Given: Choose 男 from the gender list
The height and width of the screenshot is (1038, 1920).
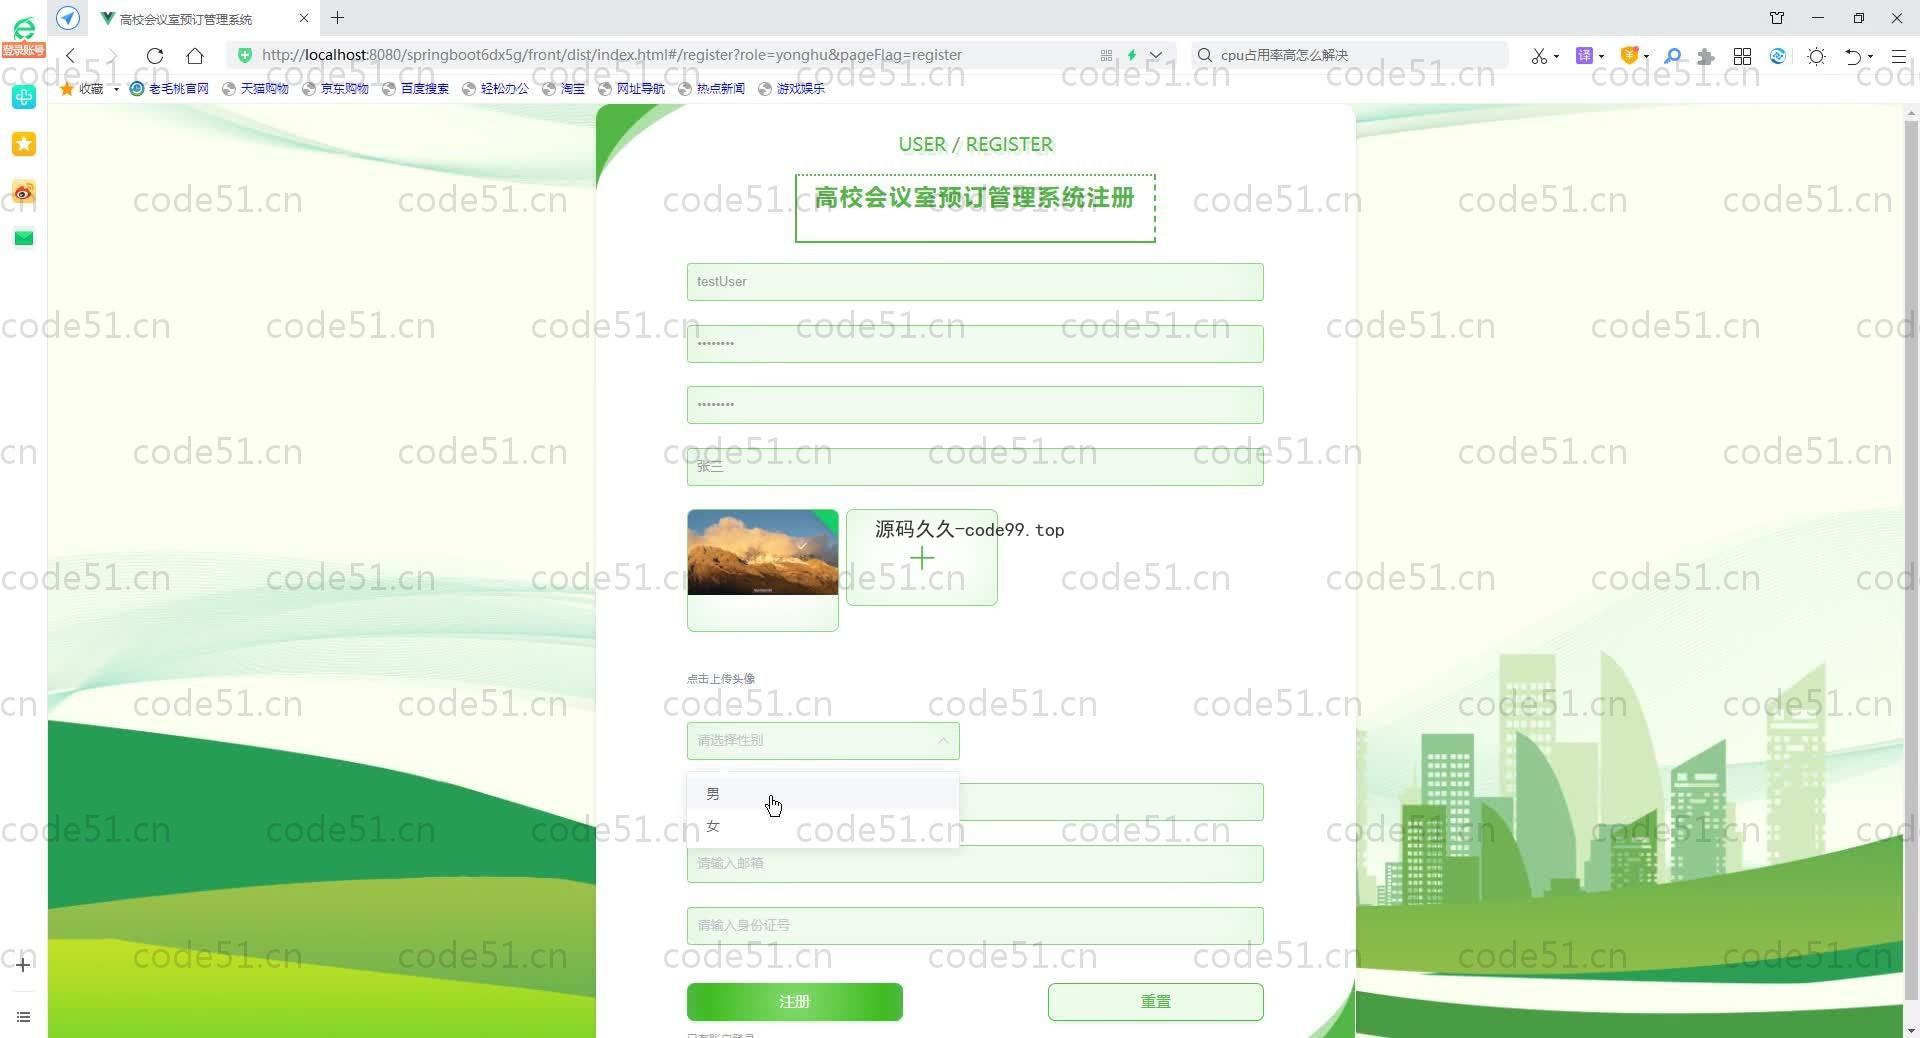Looking at the screenshot, I should click(713, 794).
